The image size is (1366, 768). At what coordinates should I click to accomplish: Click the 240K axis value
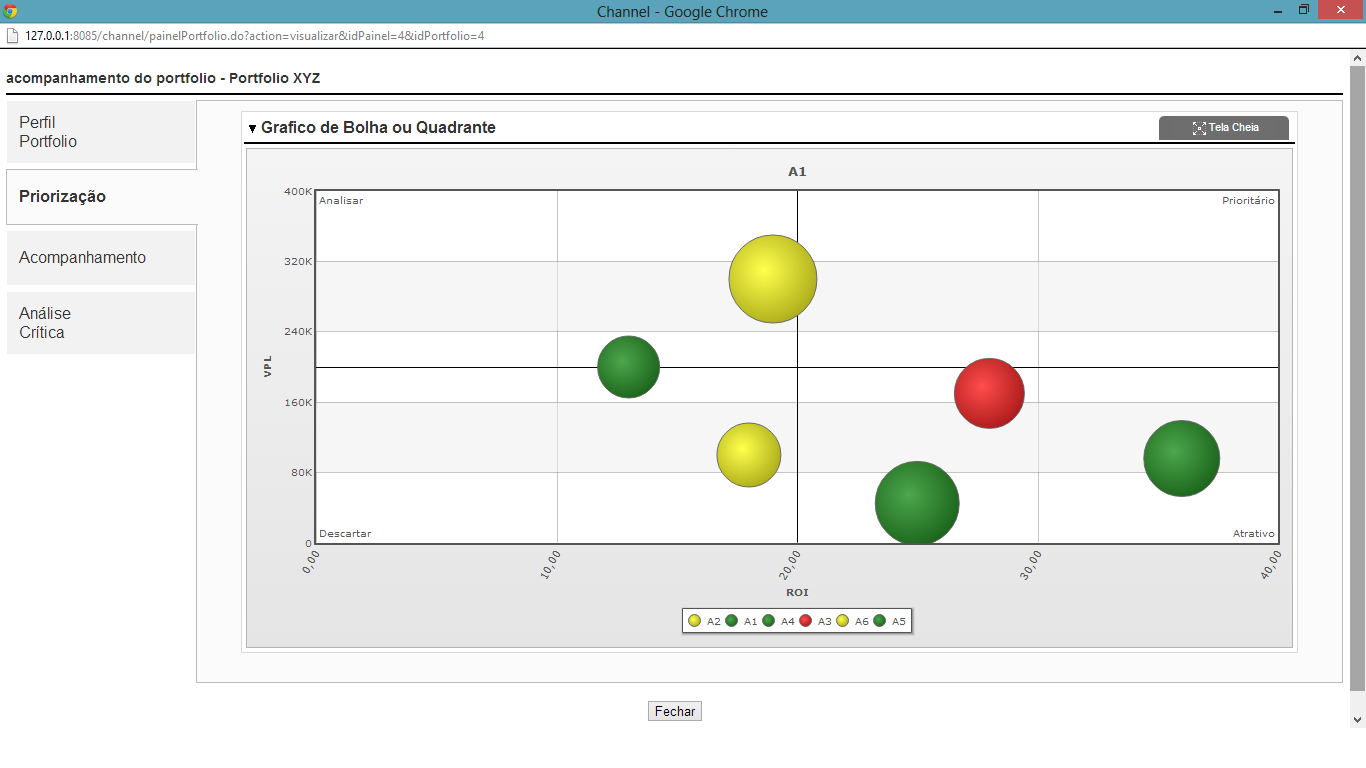[298, 332]
